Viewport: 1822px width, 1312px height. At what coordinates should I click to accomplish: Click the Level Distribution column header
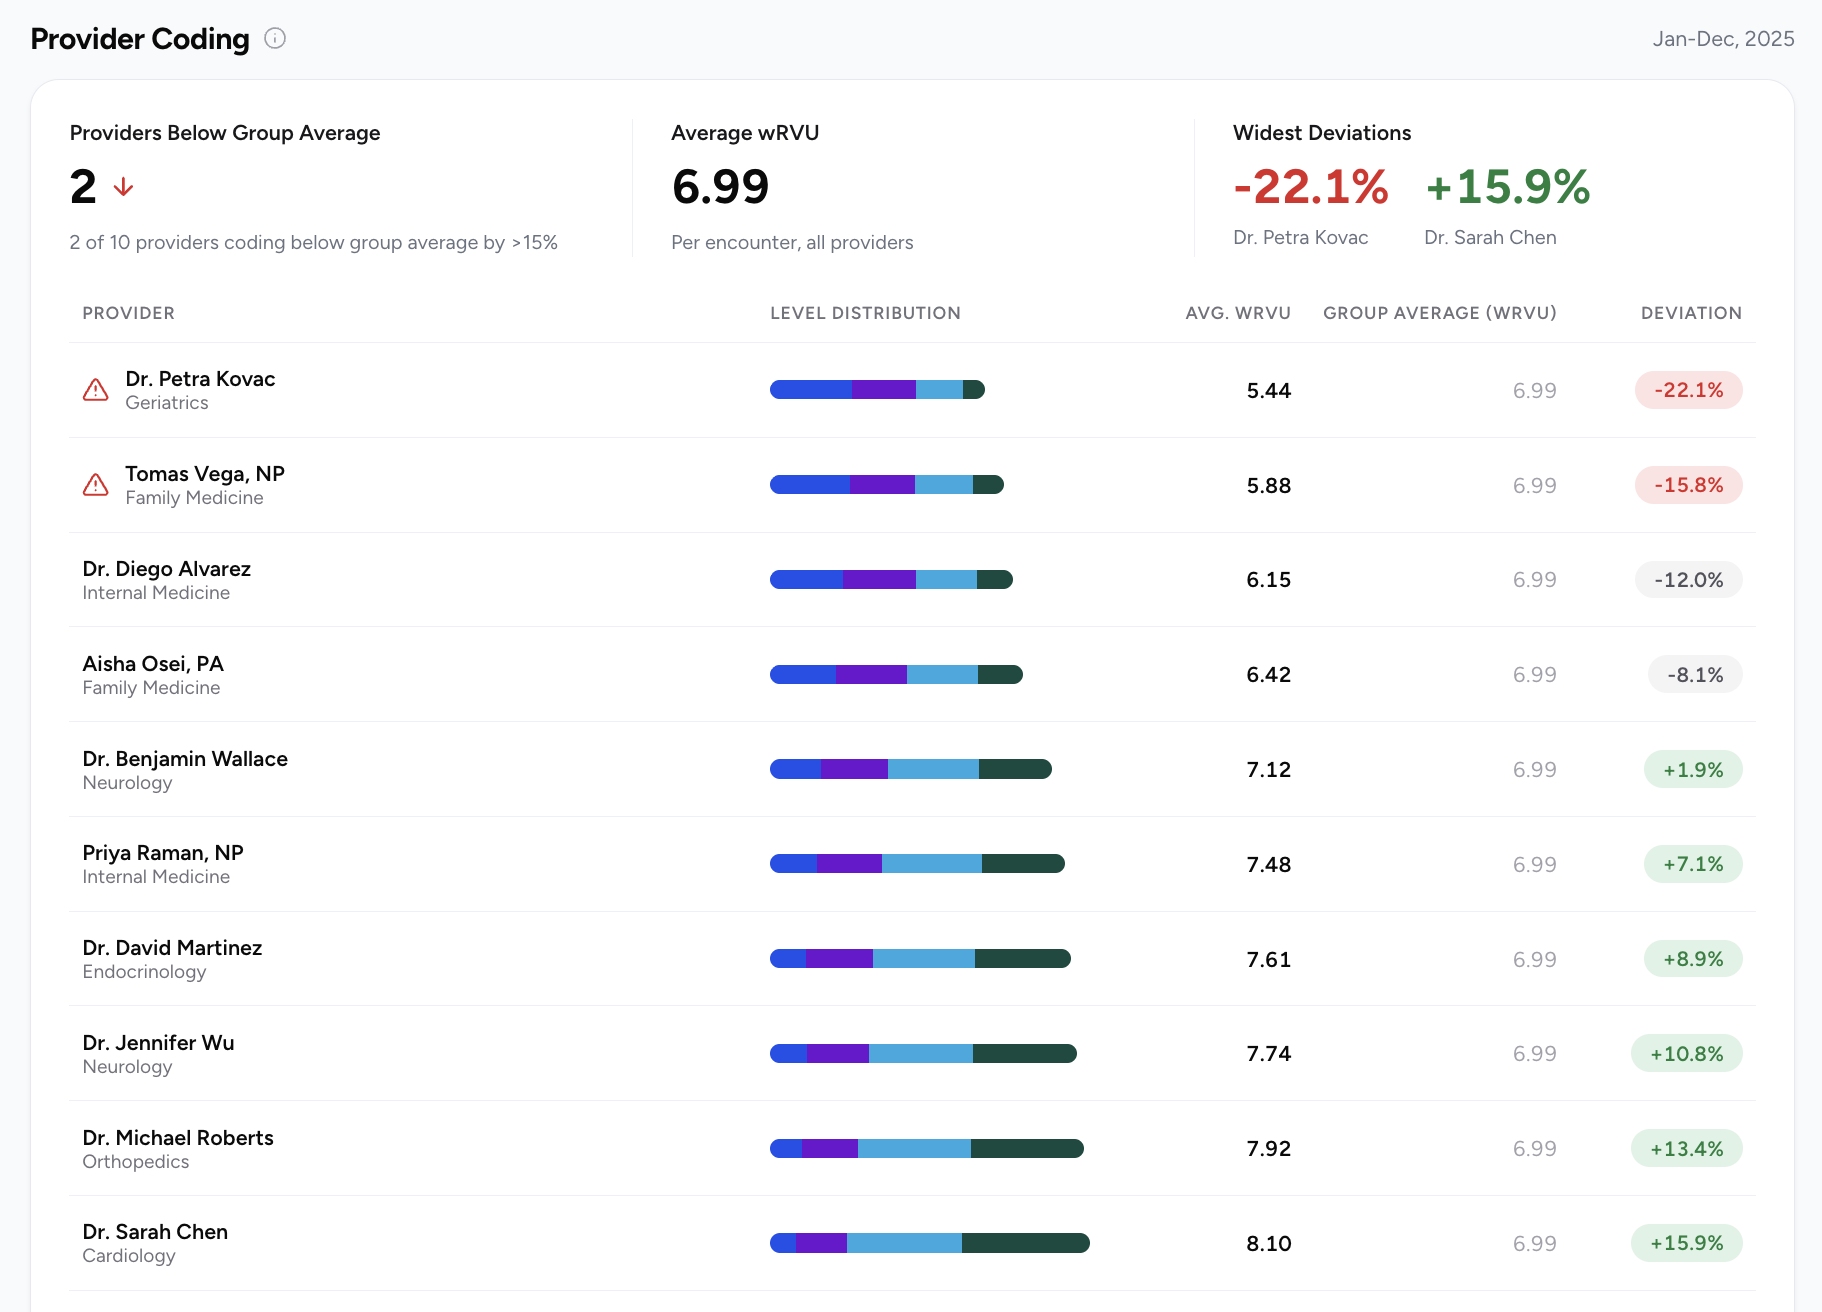[x=865, y=313]
